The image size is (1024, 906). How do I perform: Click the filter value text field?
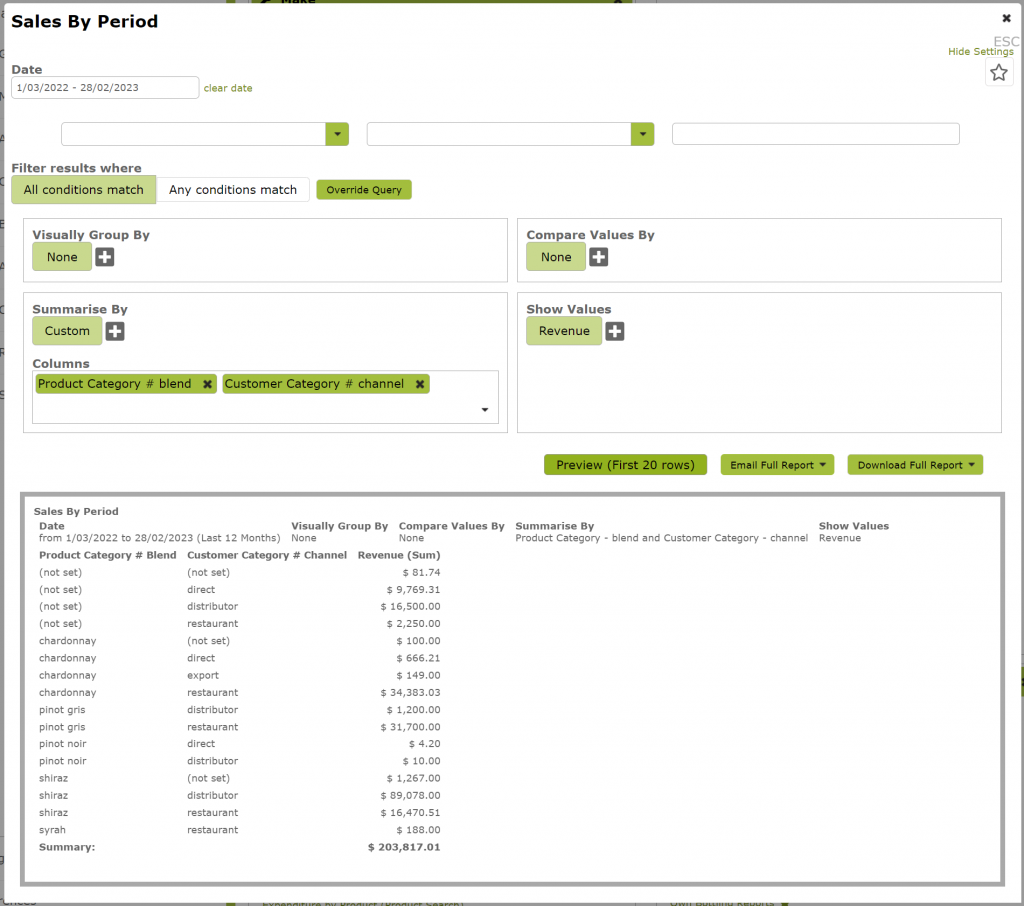(816, 134)
